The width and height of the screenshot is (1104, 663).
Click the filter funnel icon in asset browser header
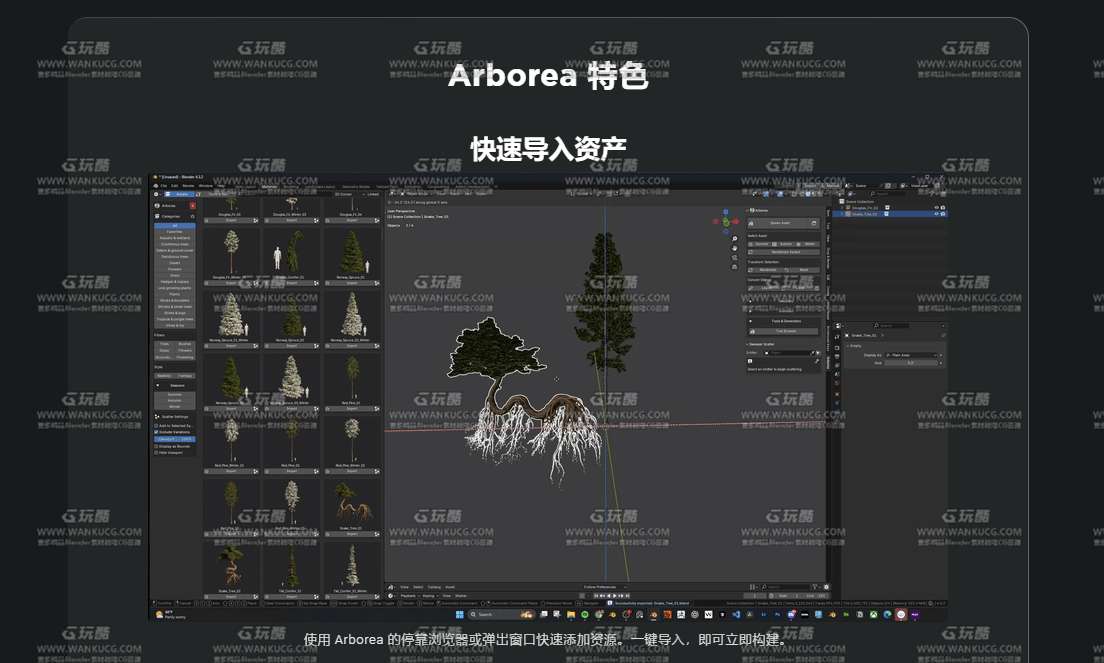[815, 586]
